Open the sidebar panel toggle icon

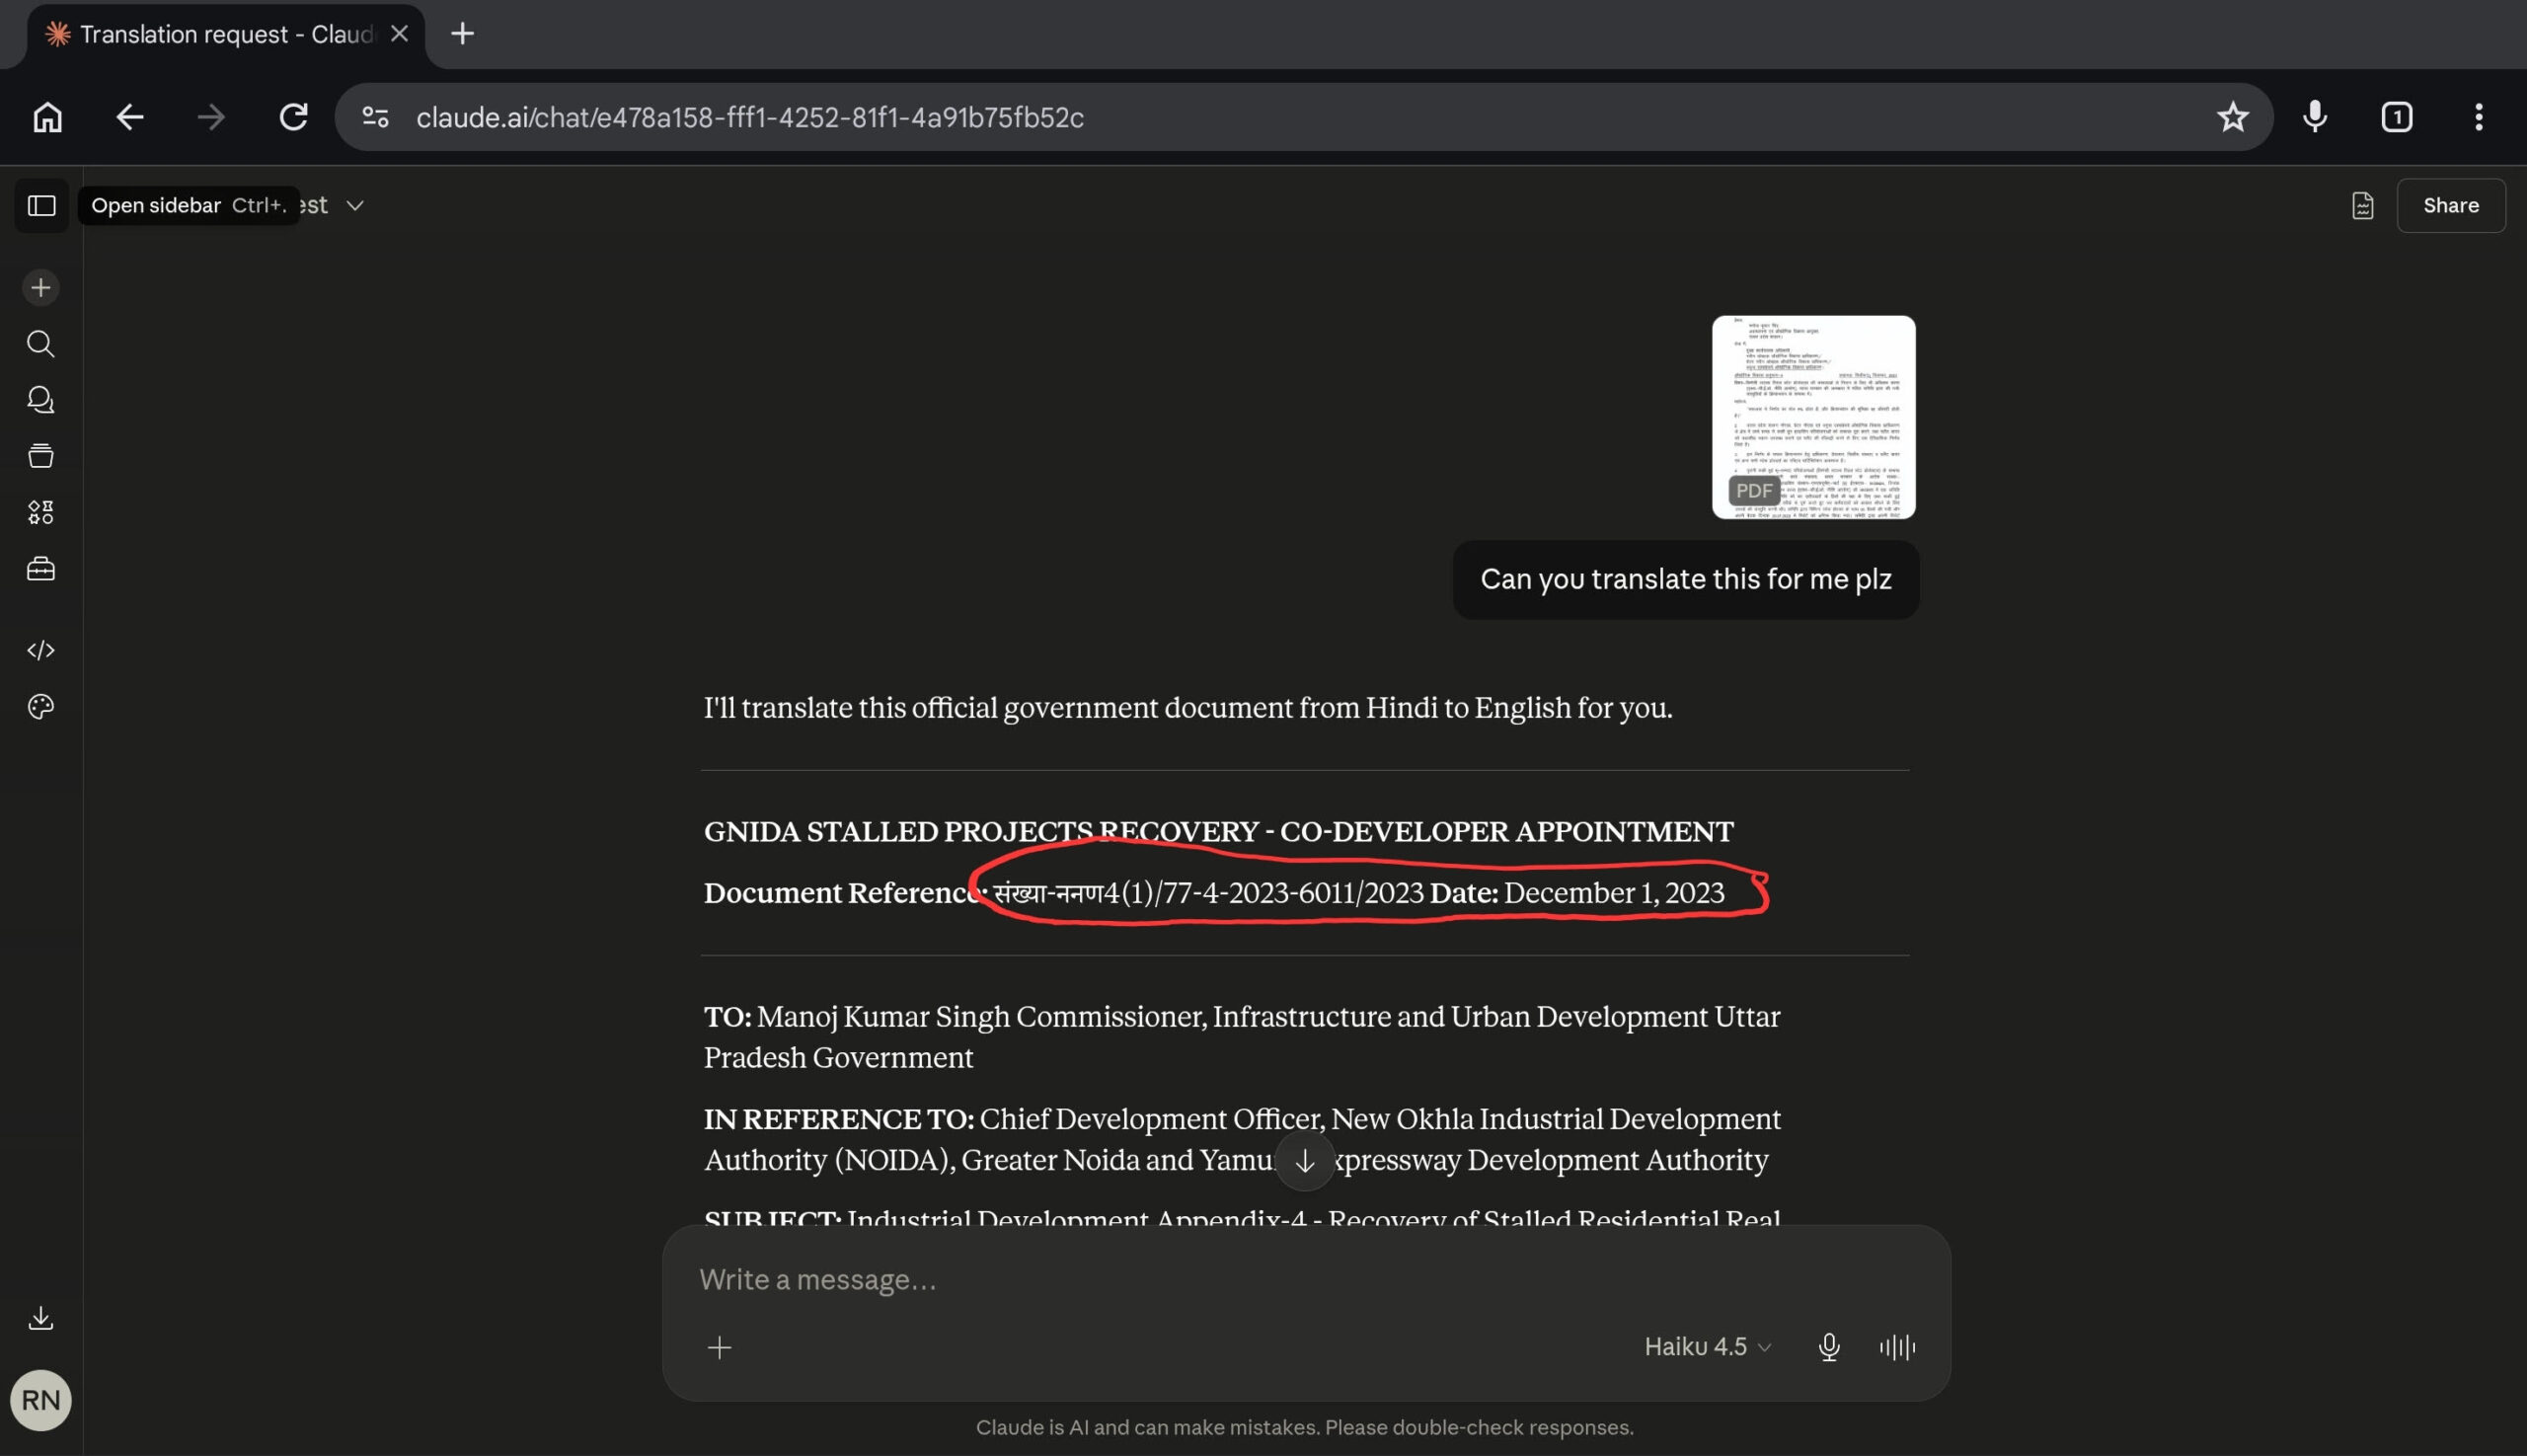(x=41, y=206)
